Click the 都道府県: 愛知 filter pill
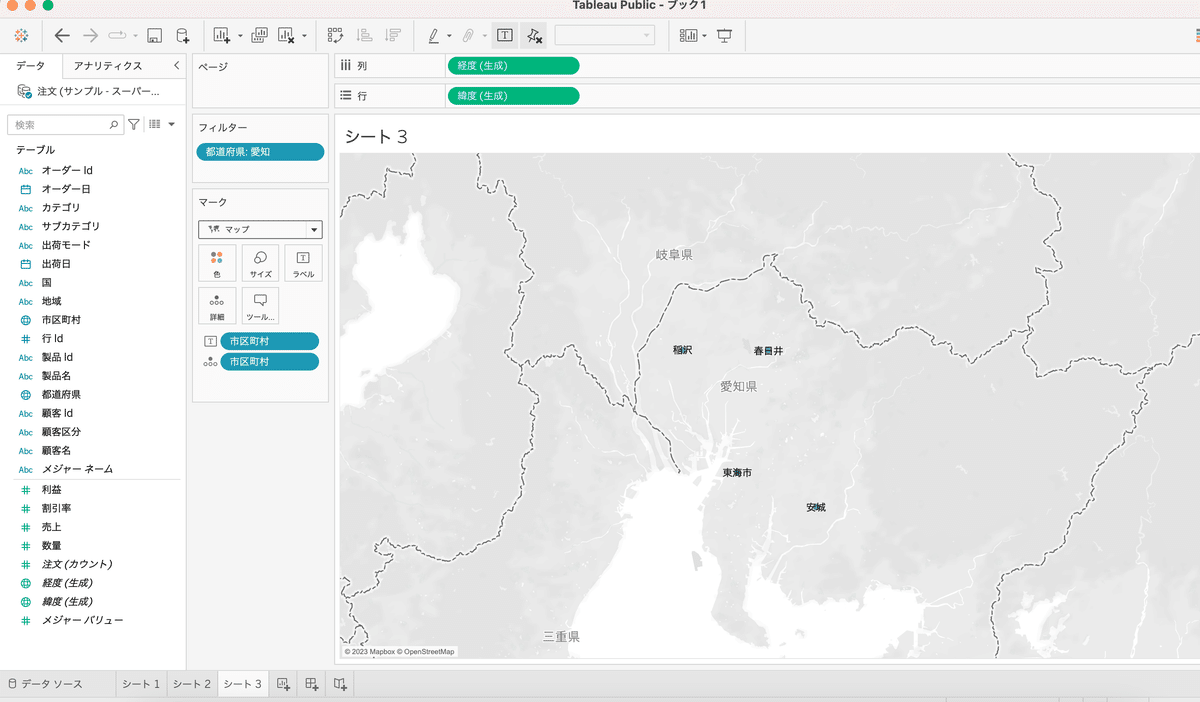This screenshot has width=1200, height=702. 261,152
